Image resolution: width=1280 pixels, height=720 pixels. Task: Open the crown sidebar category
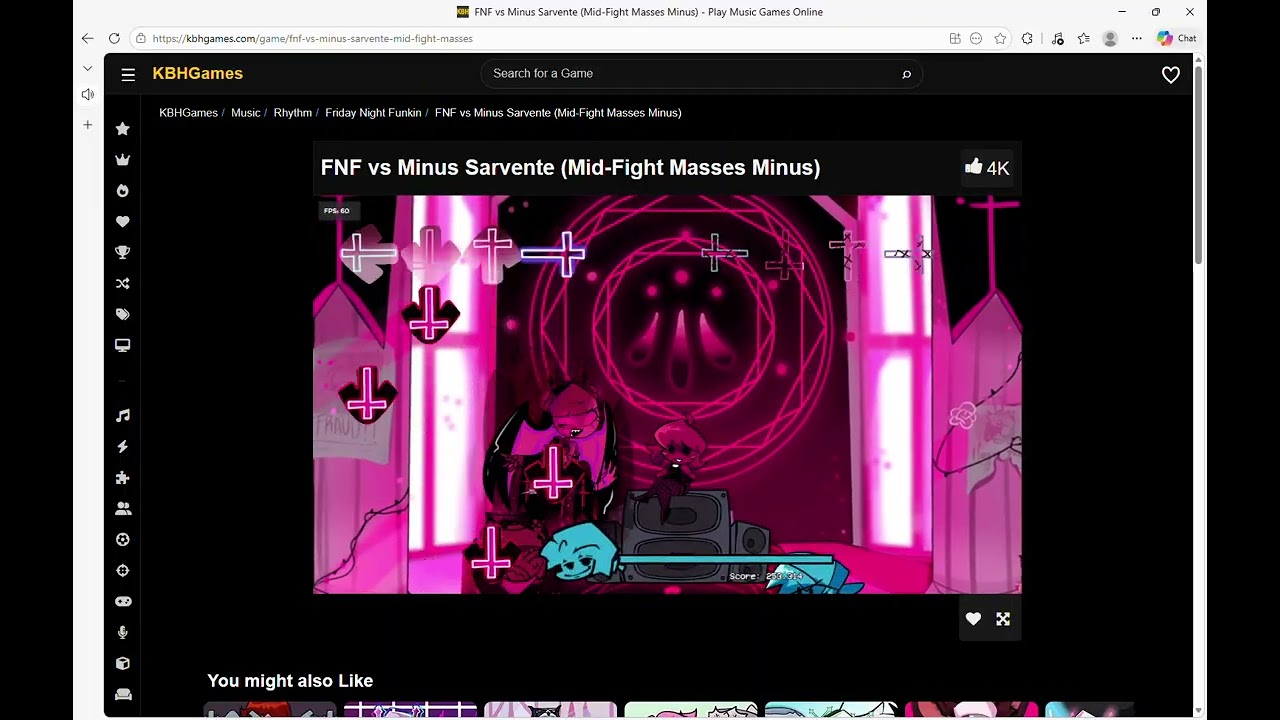point(123,160)
